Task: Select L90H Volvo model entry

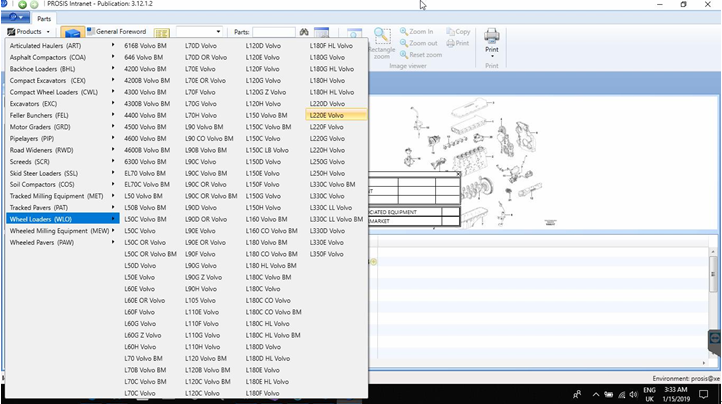Action: click(x=201, y=289)
